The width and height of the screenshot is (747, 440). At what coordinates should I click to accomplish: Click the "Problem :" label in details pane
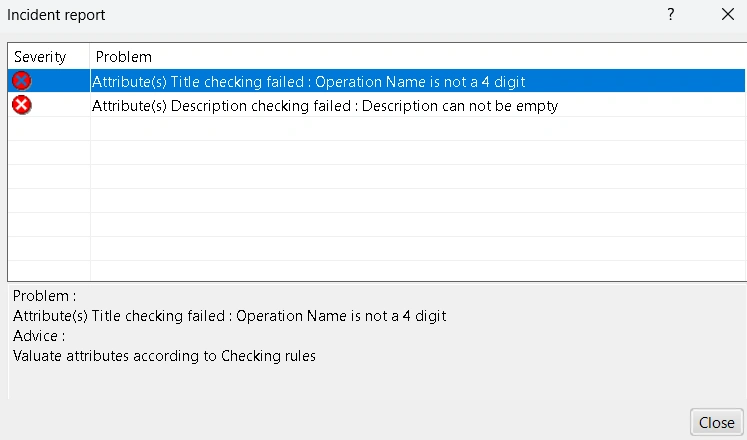(x=44, y=296)
